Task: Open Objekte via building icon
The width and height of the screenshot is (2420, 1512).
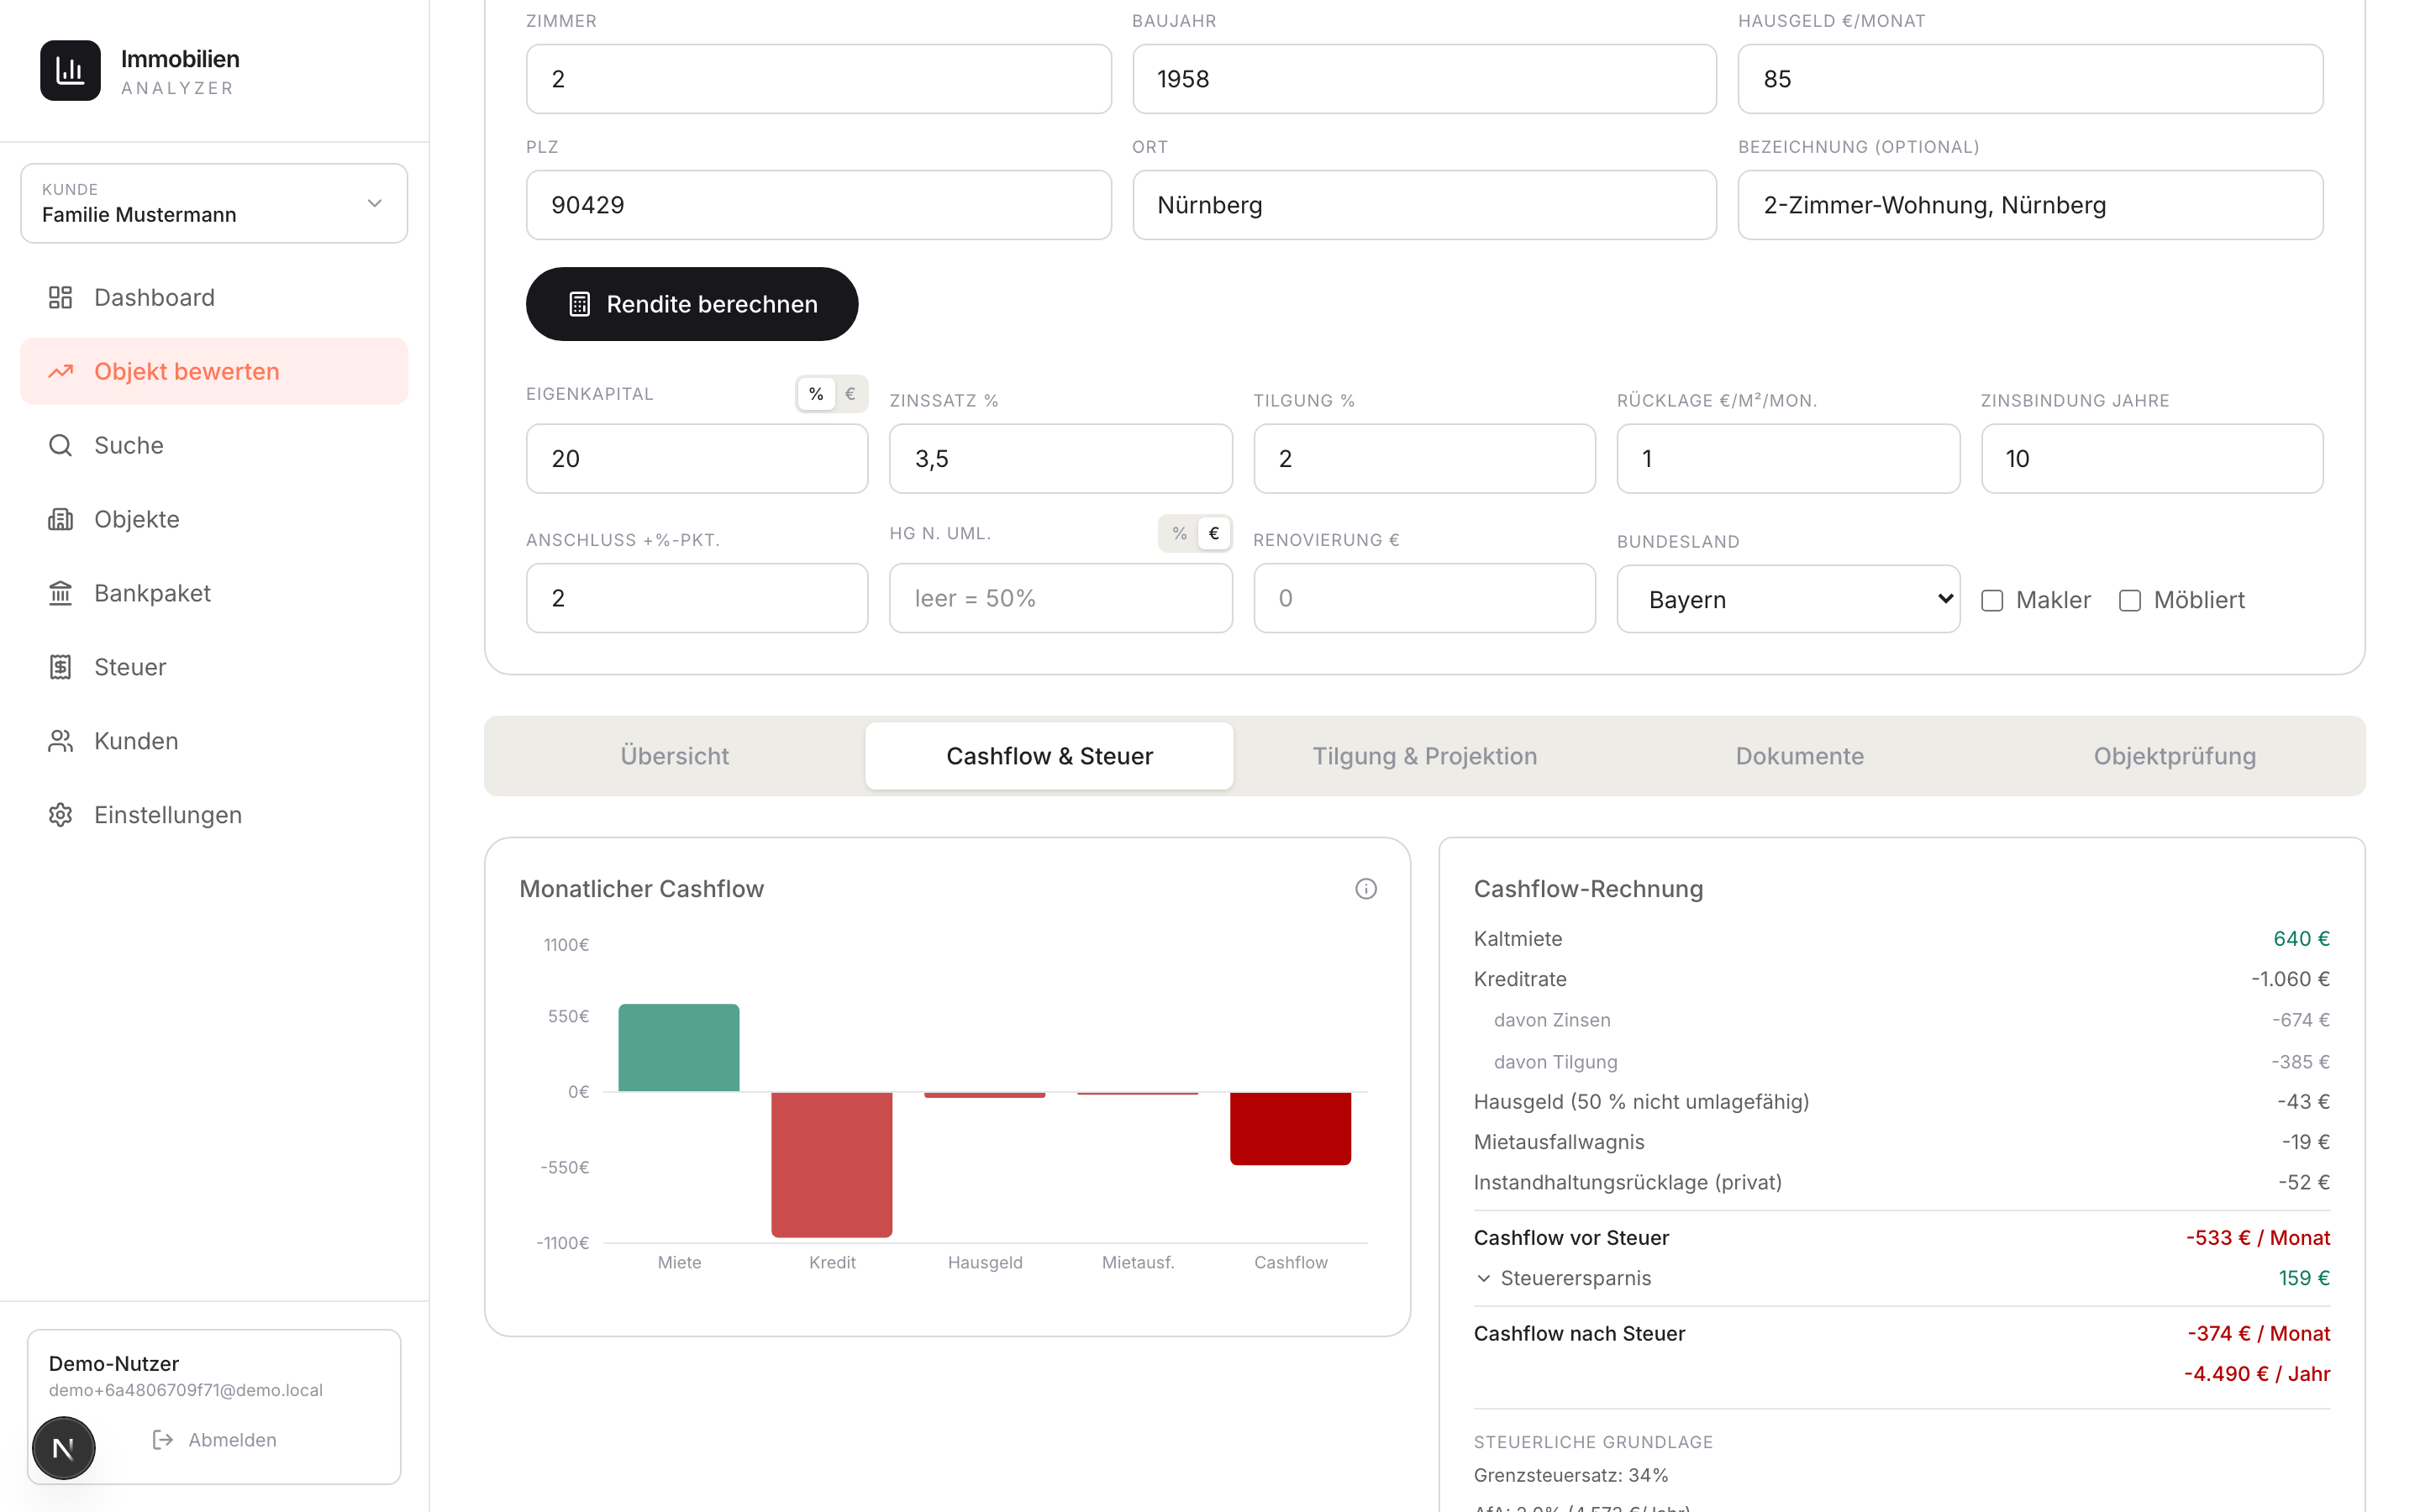Action: pyautogui.click(x=60, y=519)
